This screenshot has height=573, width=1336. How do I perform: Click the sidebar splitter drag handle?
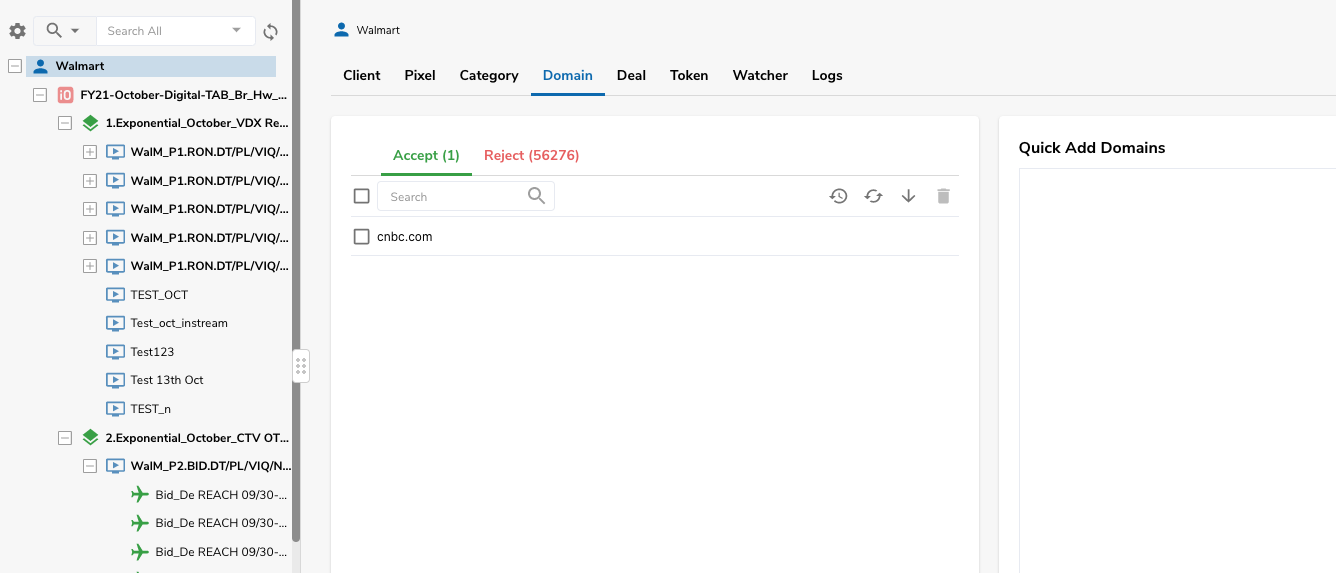300,366
